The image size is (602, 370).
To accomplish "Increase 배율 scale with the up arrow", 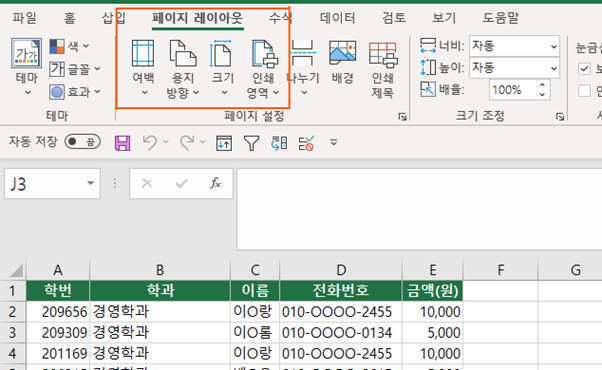I will 542,85.
